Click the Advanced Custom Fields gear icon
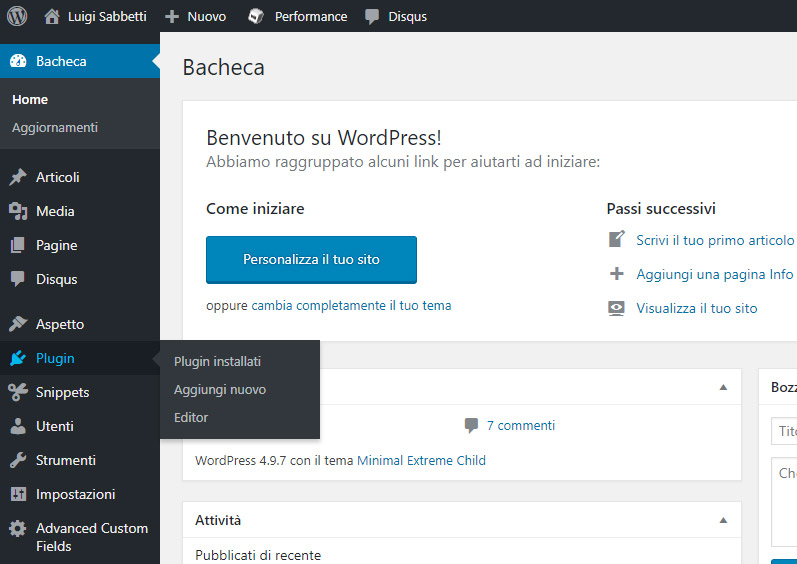This screenshot has width=797, height=564. click(x=18, y=528)
